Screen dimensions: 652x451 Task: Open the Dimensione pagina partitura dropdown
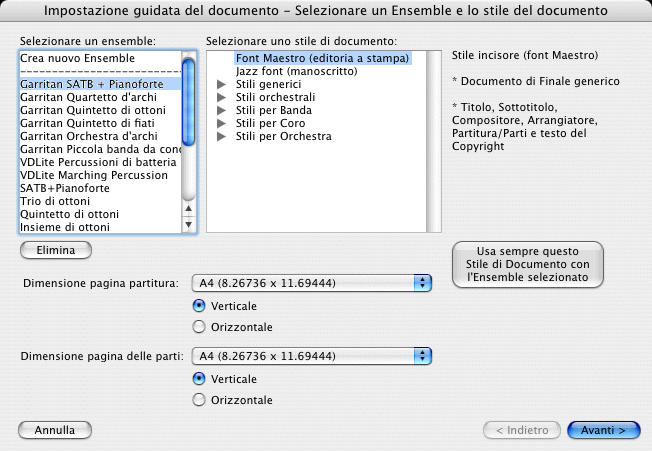click(310, 284)
